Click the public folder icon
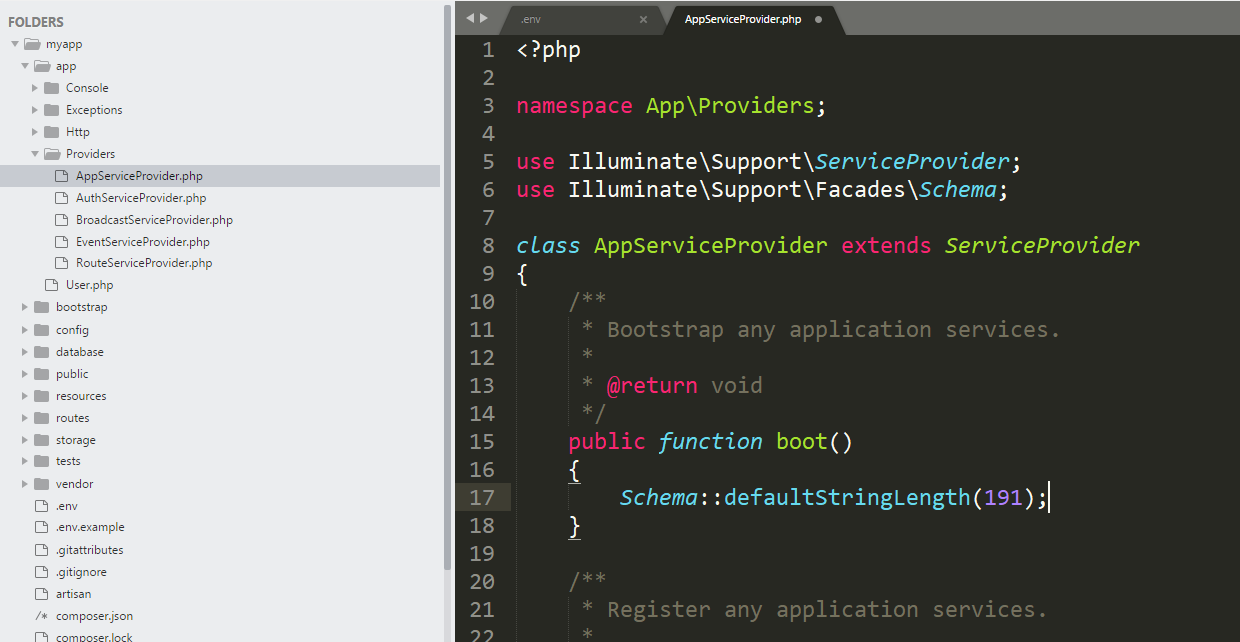 (41, 374)
